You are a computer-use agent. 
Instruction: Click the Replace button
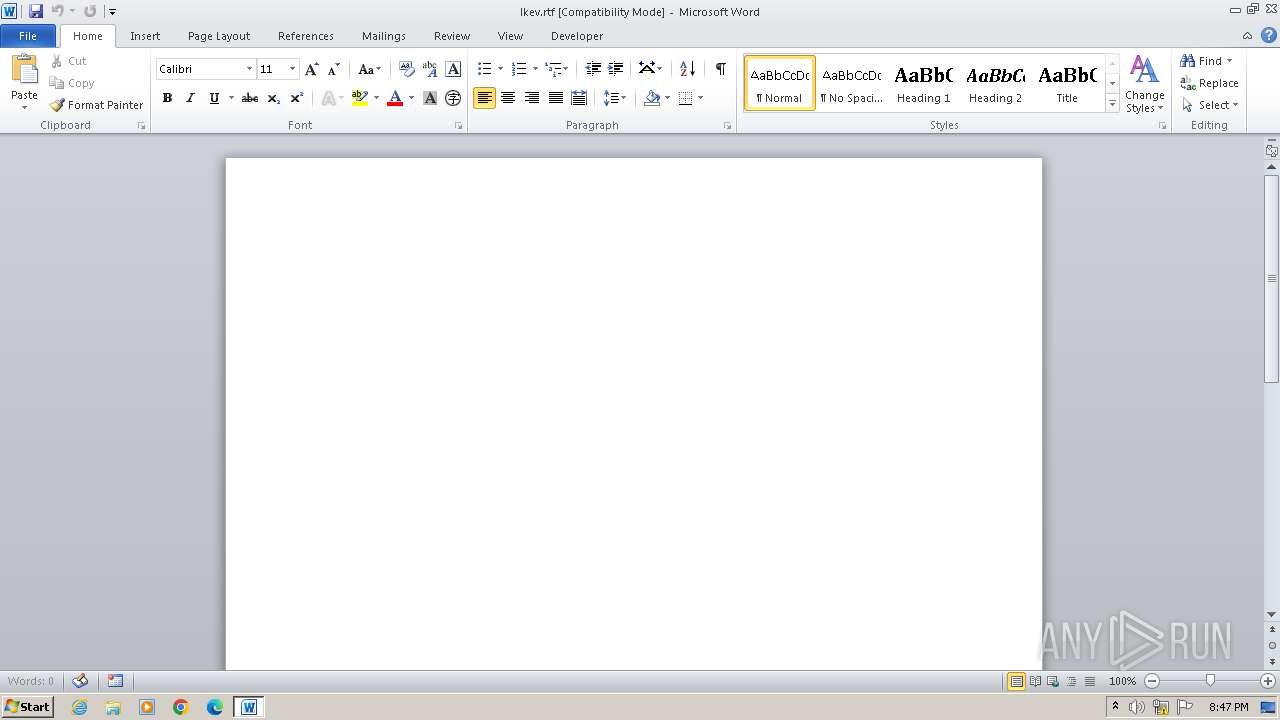[x=1209, y=83]
